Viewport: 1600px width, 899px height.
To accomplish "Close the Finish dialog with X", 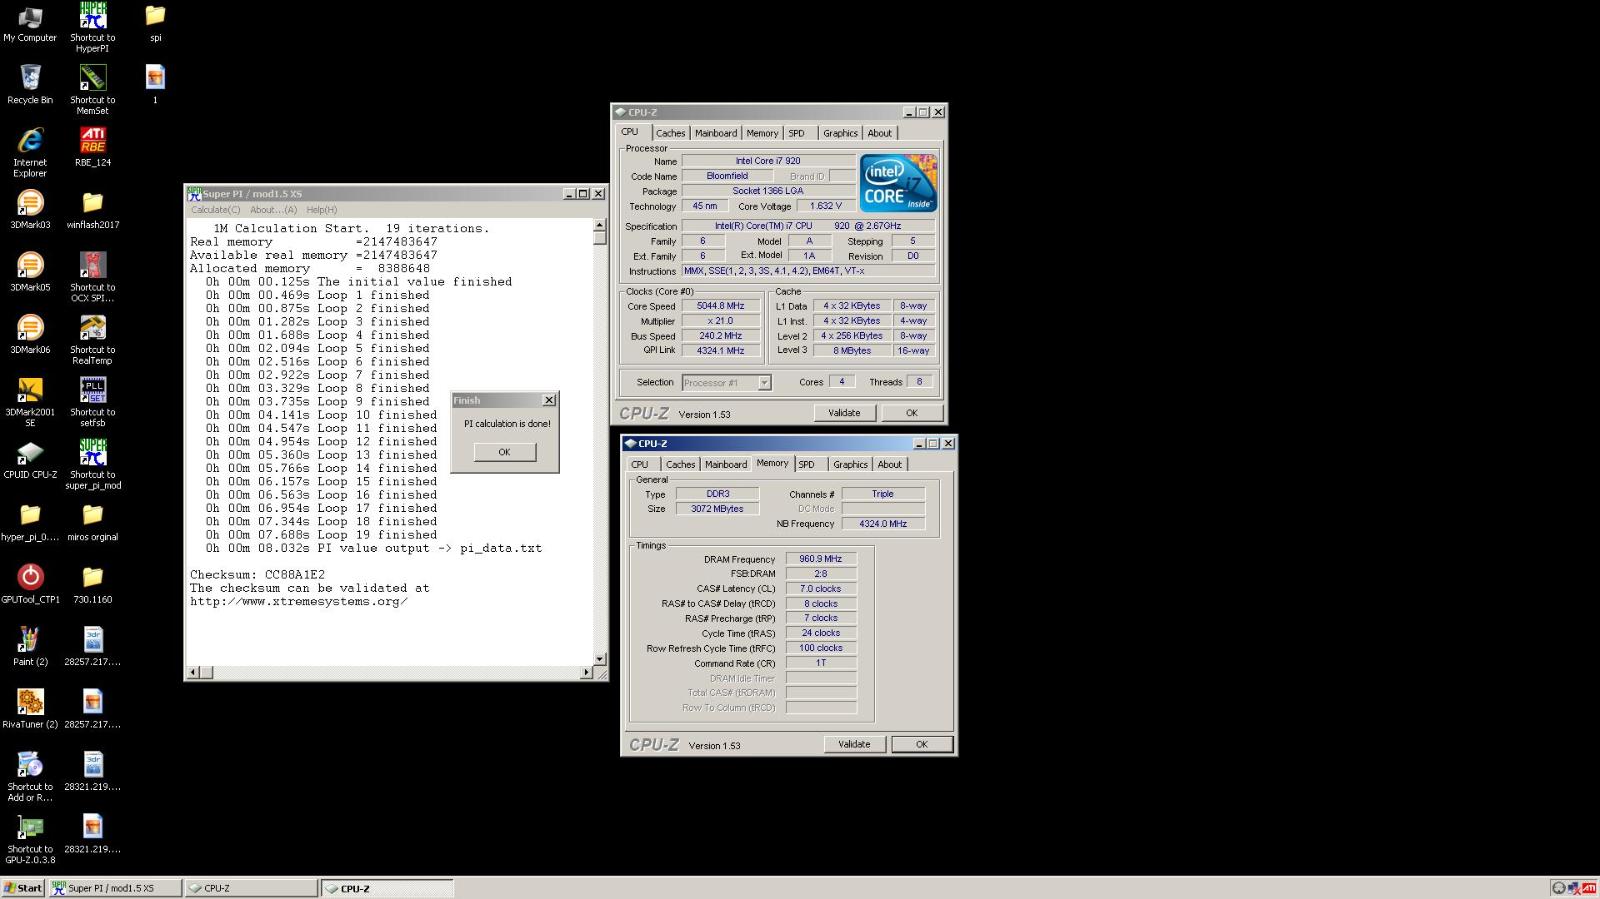I will (548, 400).
